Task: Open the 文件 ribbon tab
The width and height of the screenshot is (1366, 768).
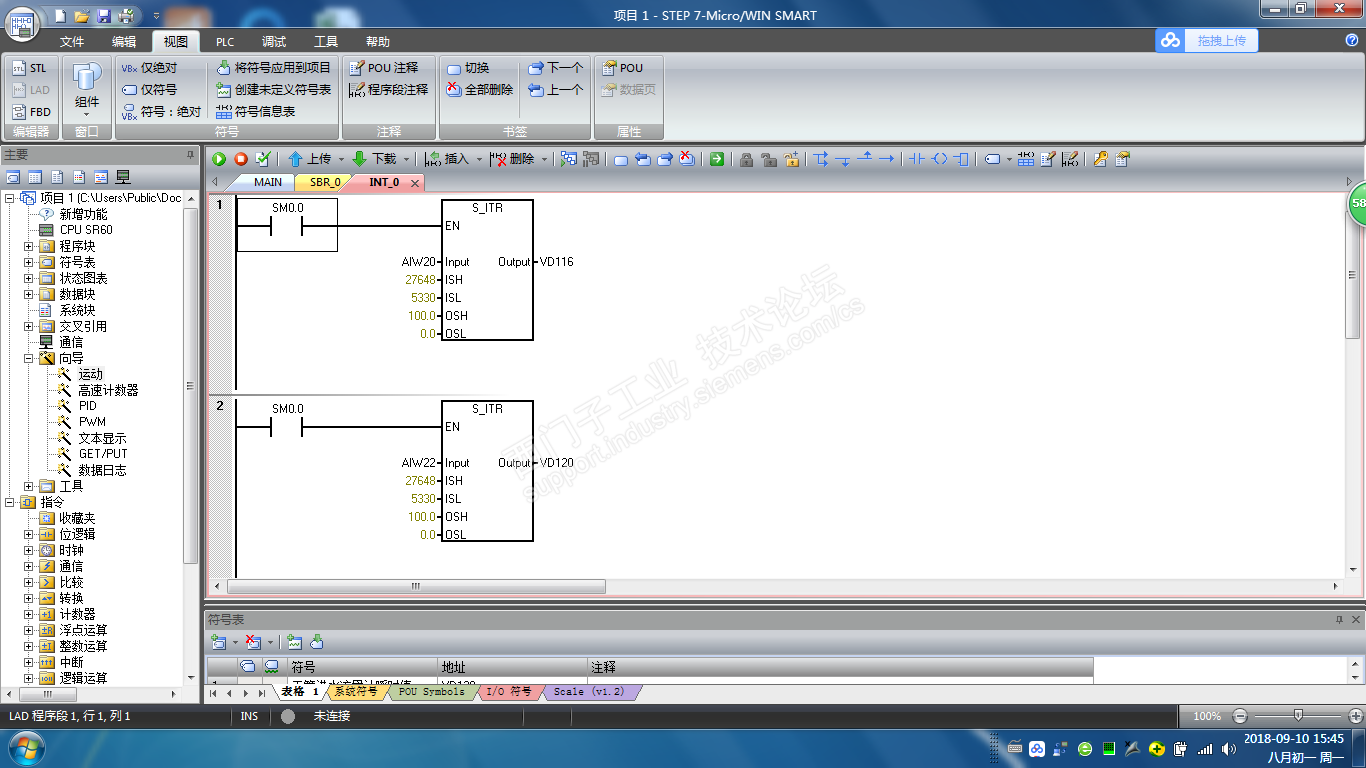Action: point(72,42)
